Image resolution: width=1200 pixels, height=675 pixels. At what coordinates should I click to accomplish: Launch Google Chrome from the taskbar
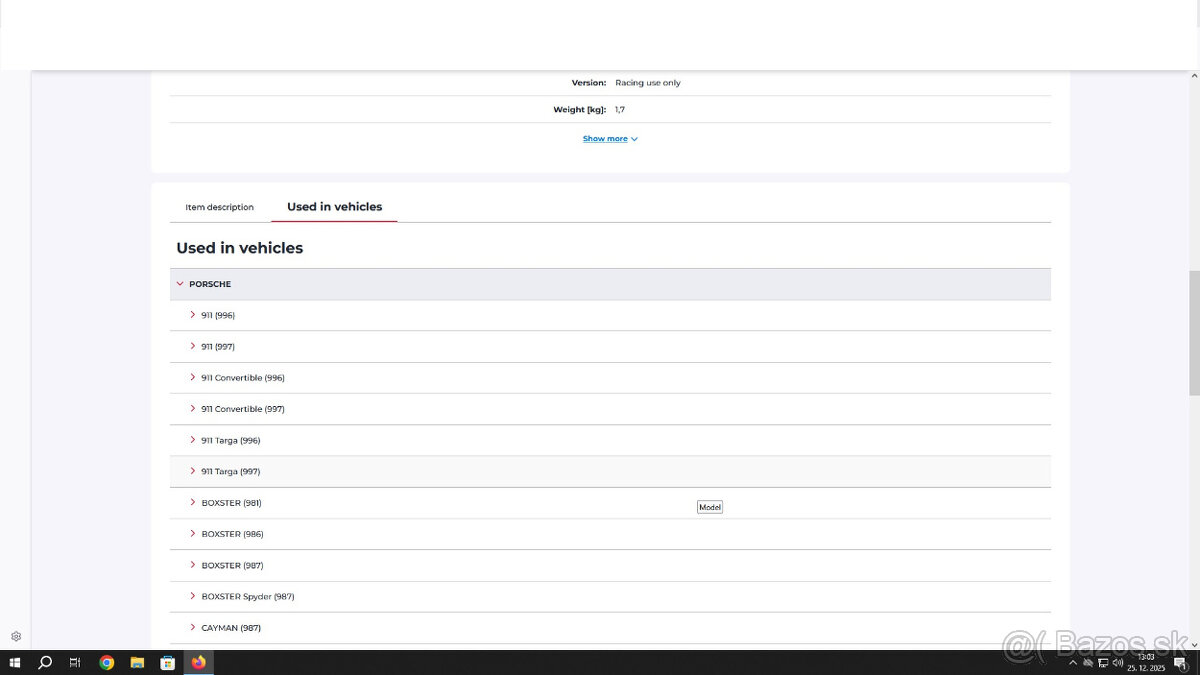point(107,662)
